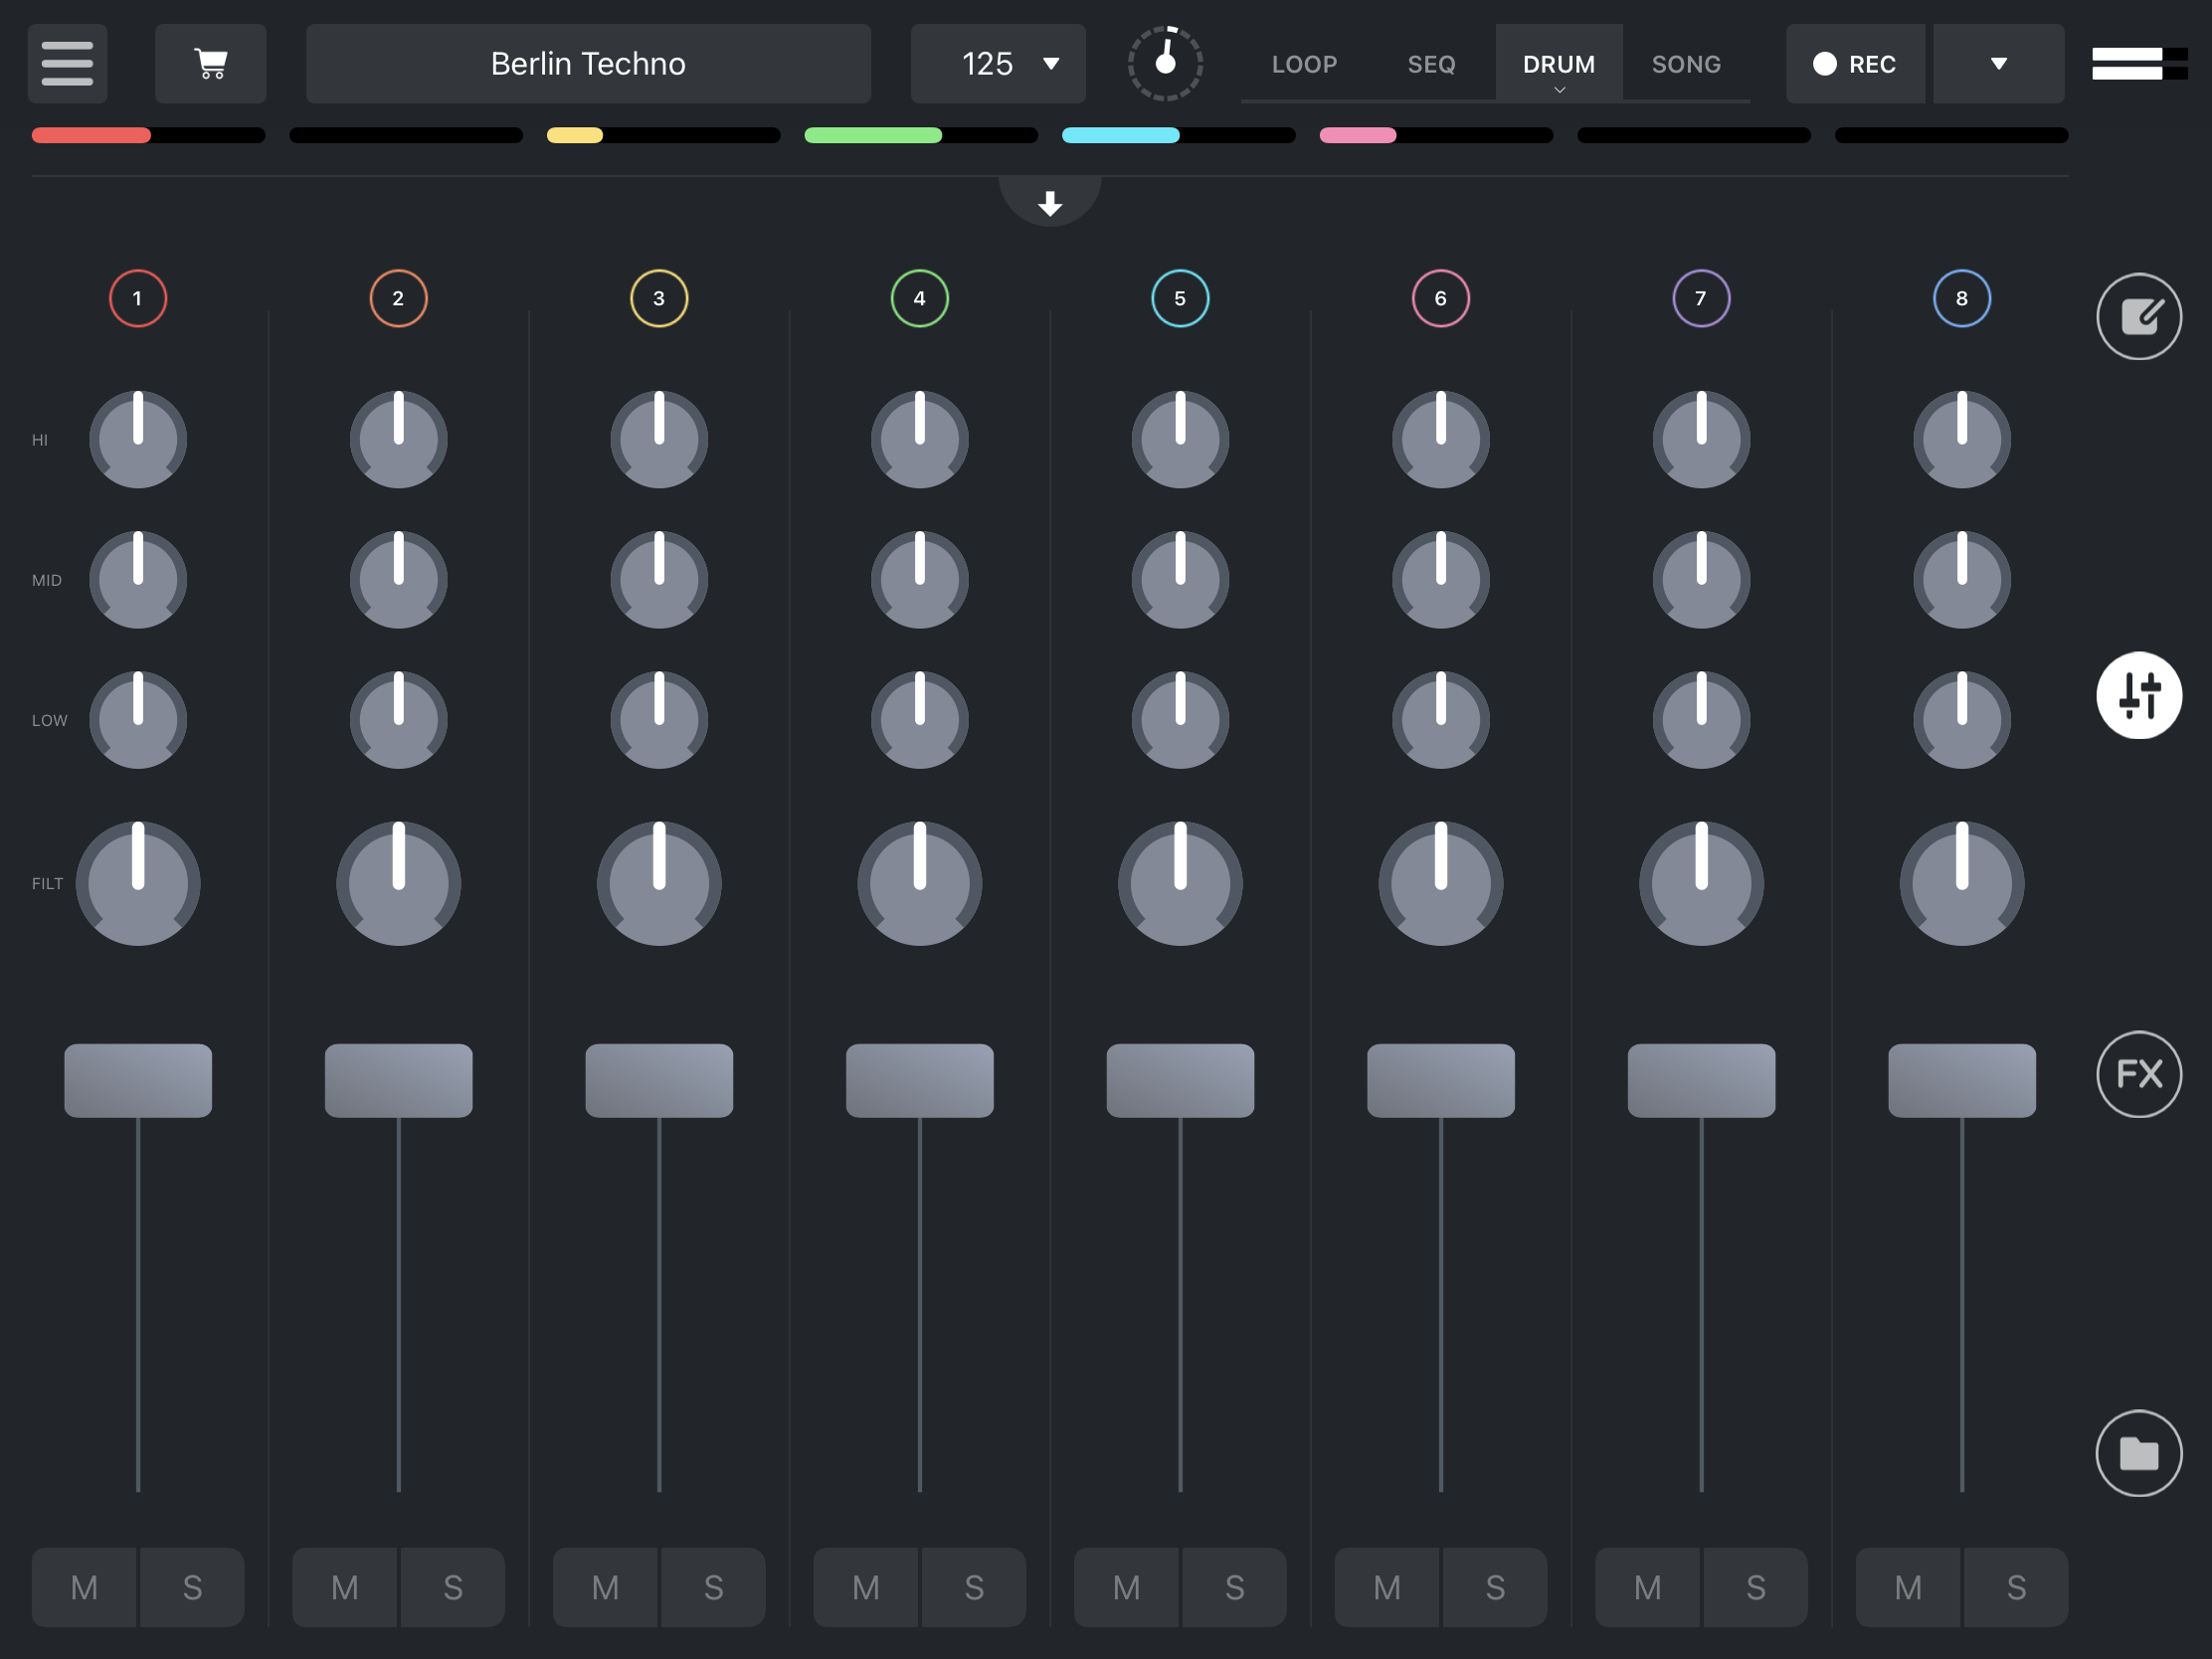2212x1659 pixels.
Task: Click channel 5 volume fader handle
Action: pos(1180,1080)
